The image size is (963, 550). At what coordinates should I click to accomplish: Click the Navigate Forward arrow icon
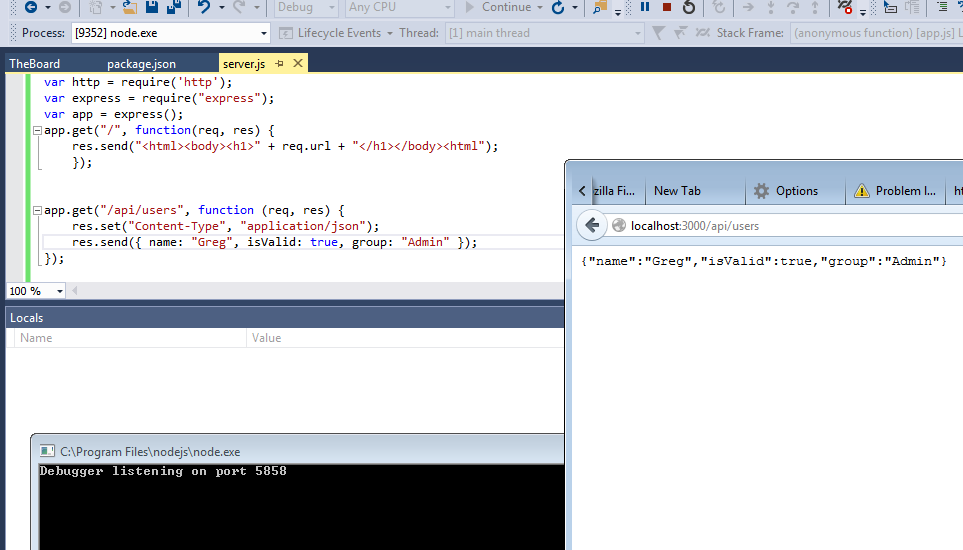[64, 7]
